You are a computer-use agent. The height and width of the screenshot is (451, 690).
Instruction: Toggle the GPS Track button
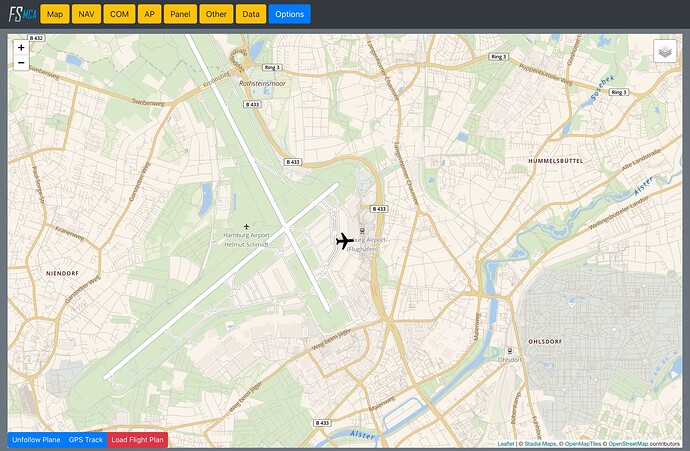[86, 440]
